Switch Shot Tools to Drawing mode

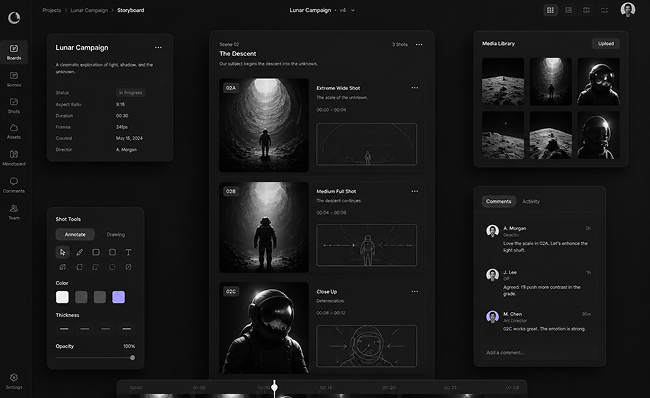click(116, 234)
